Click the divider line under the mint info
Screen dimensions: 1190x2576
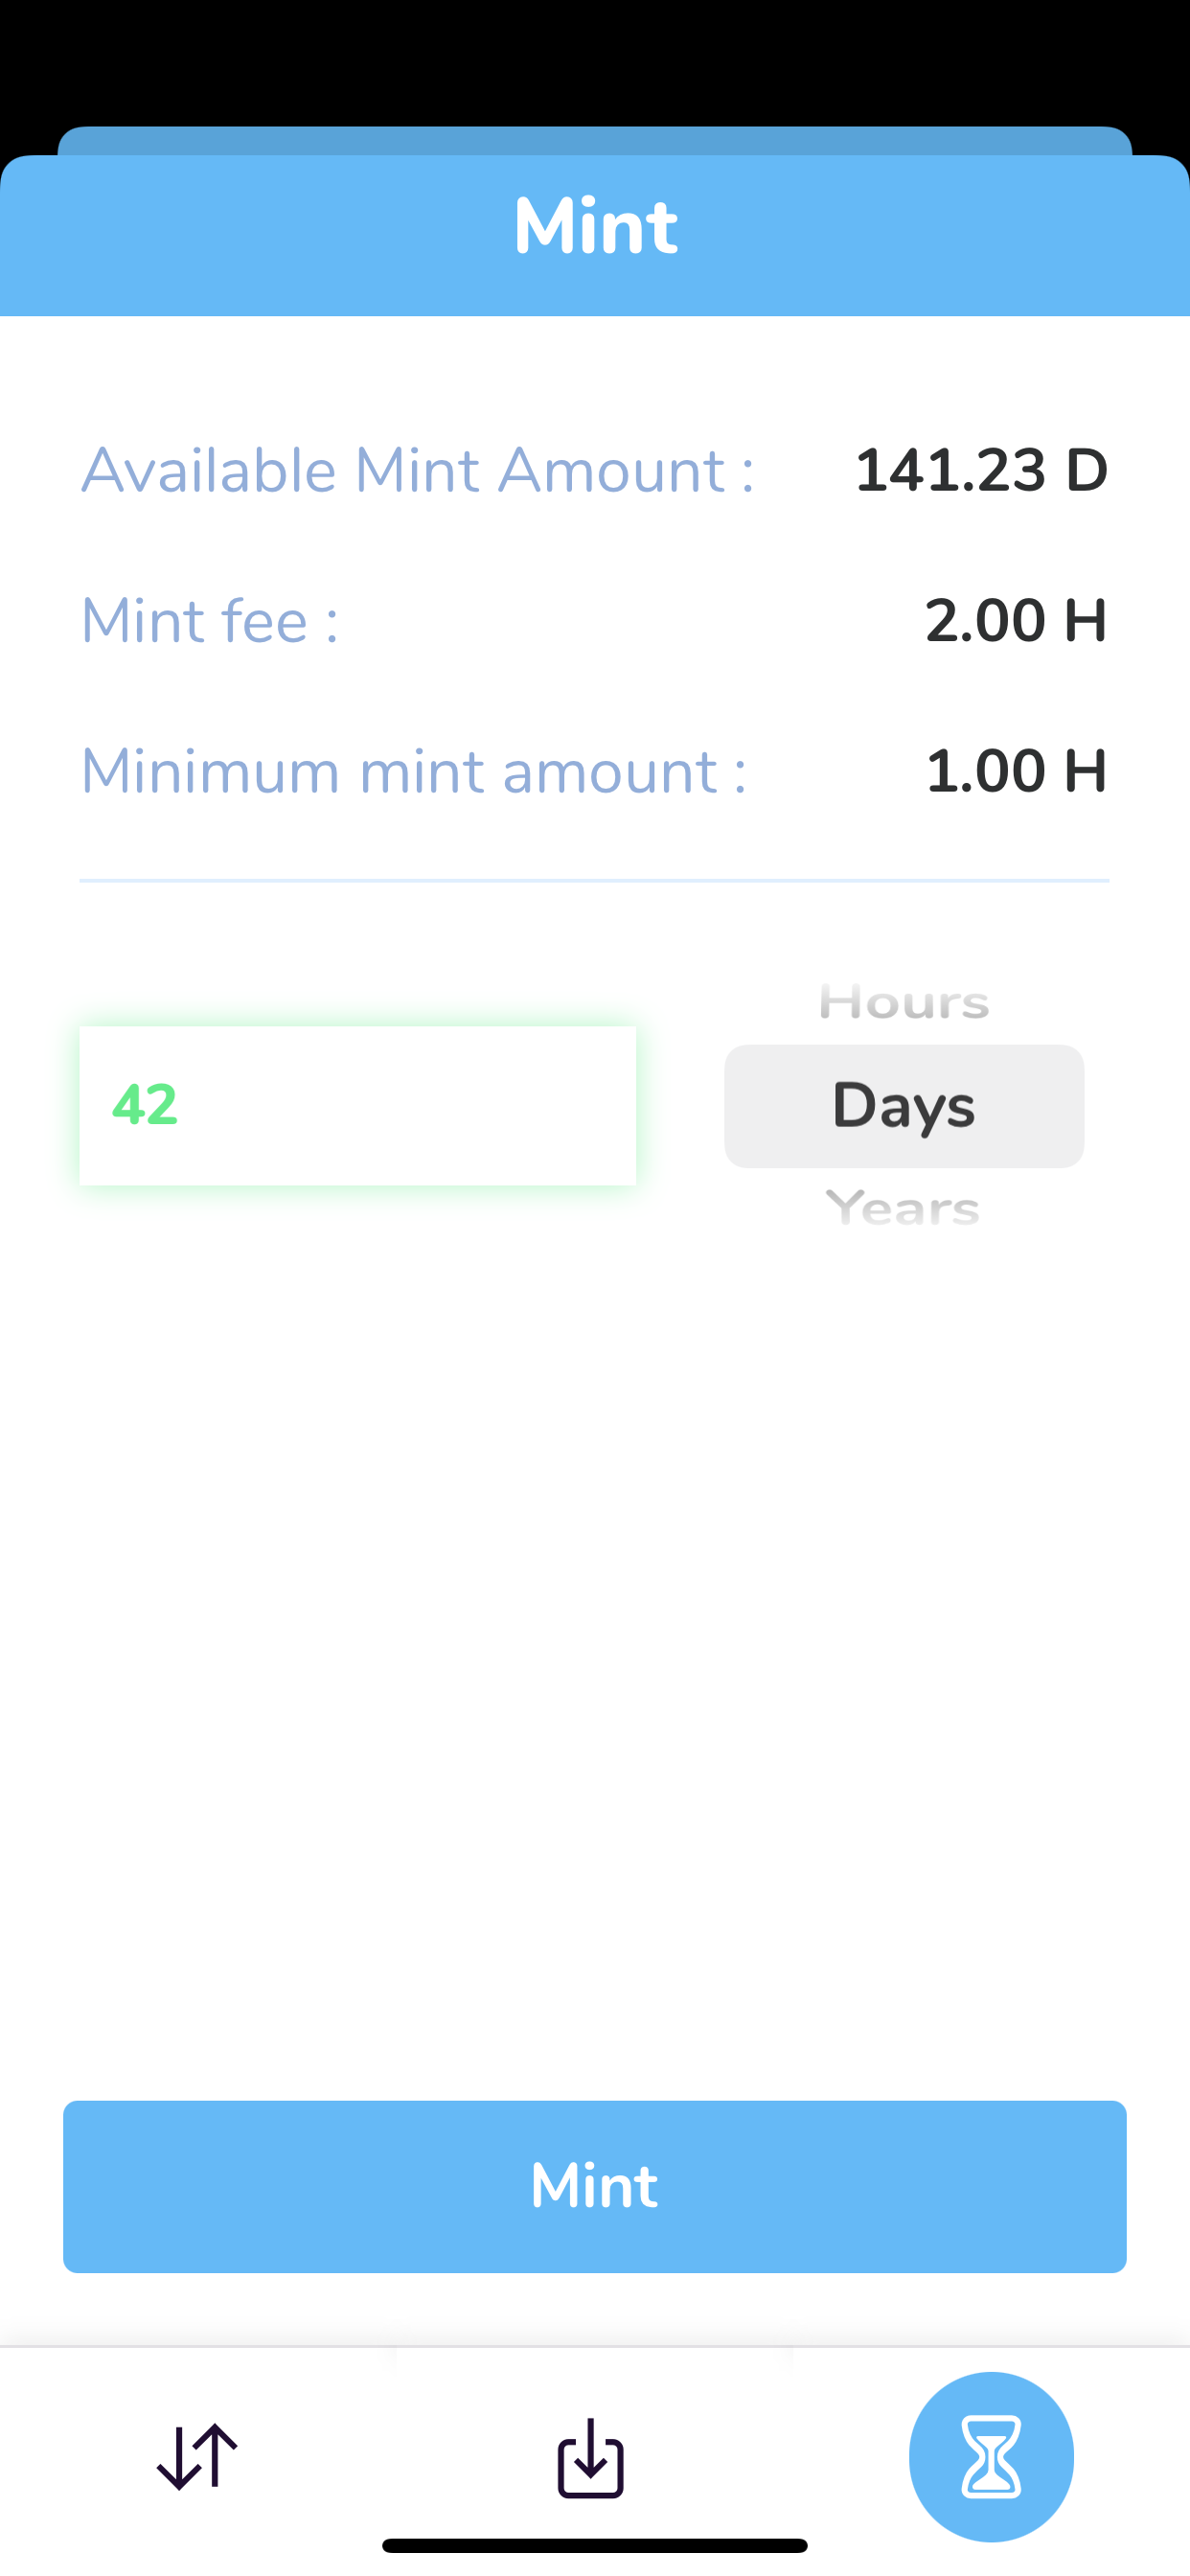[595, 881]
